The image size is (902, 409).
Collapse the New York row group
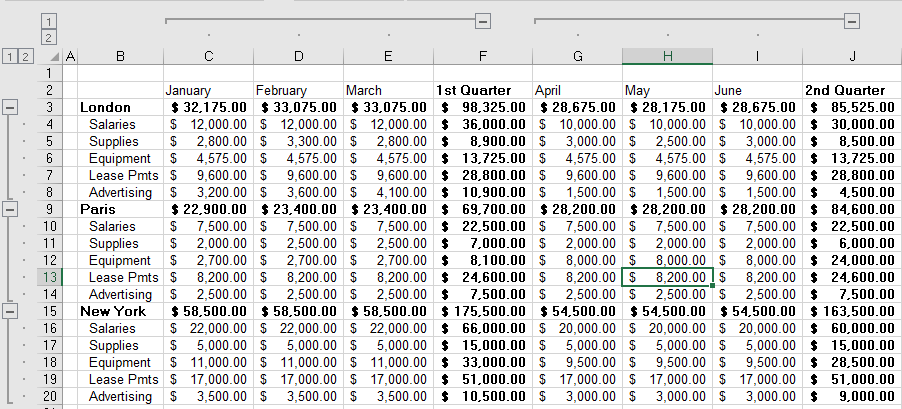point(11,311)
